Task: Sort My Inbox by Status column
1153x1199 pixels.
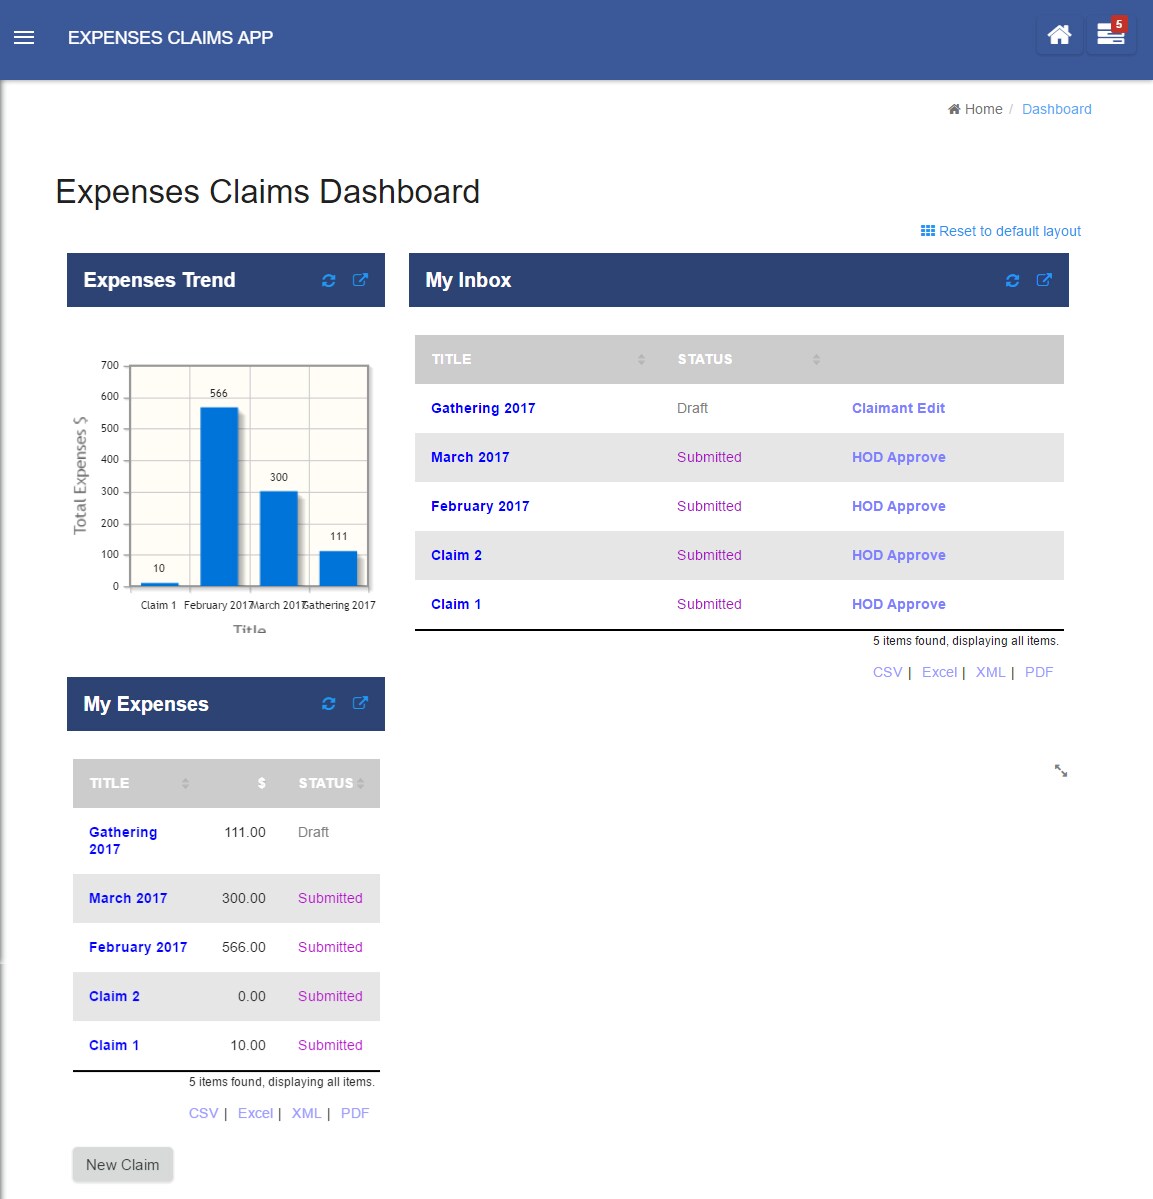Action: [749, 359]
